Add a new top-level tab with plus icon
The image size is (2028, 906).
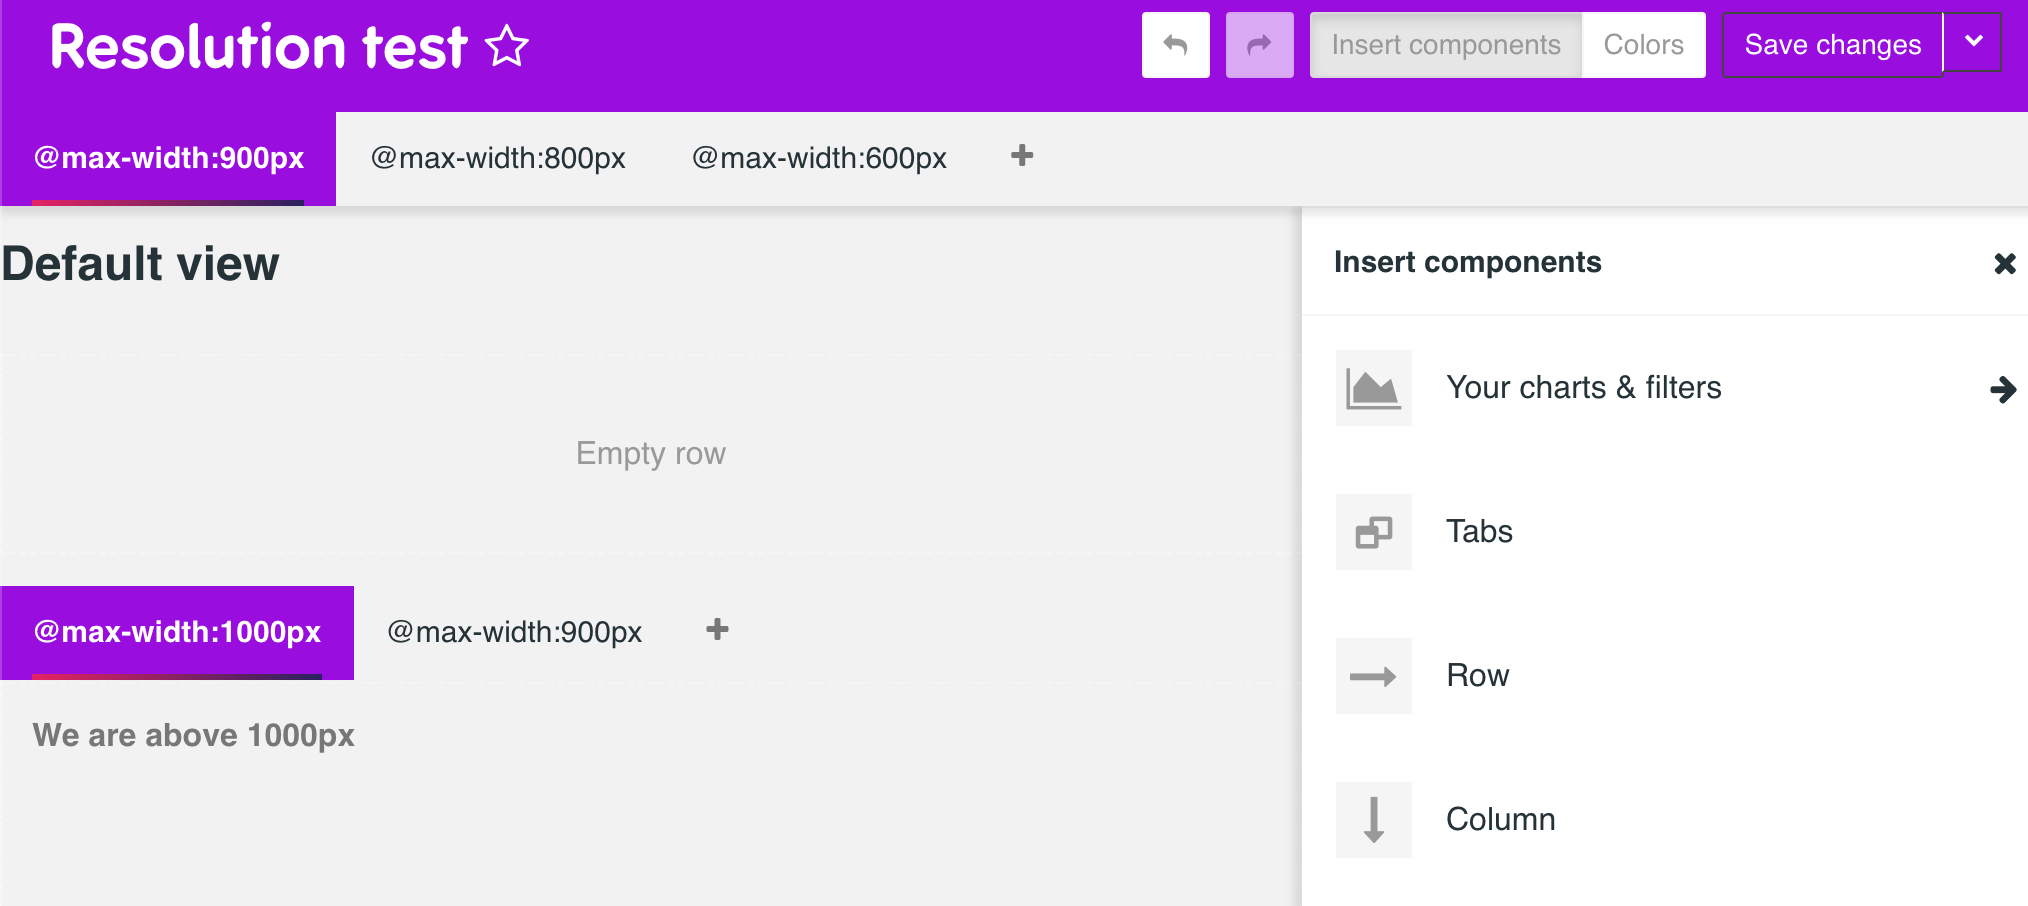point(1022,156)
